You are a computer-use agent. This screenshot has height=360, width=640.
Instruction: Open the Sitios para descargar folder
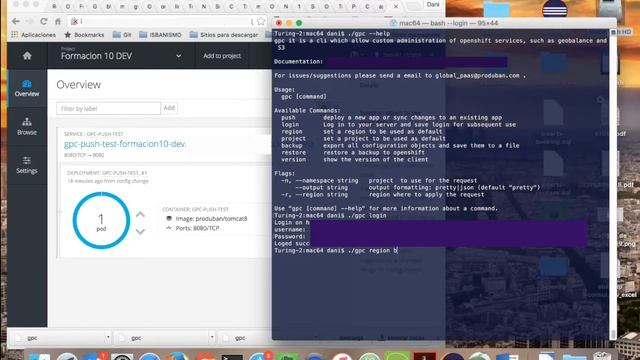click(x=224, y=35)
